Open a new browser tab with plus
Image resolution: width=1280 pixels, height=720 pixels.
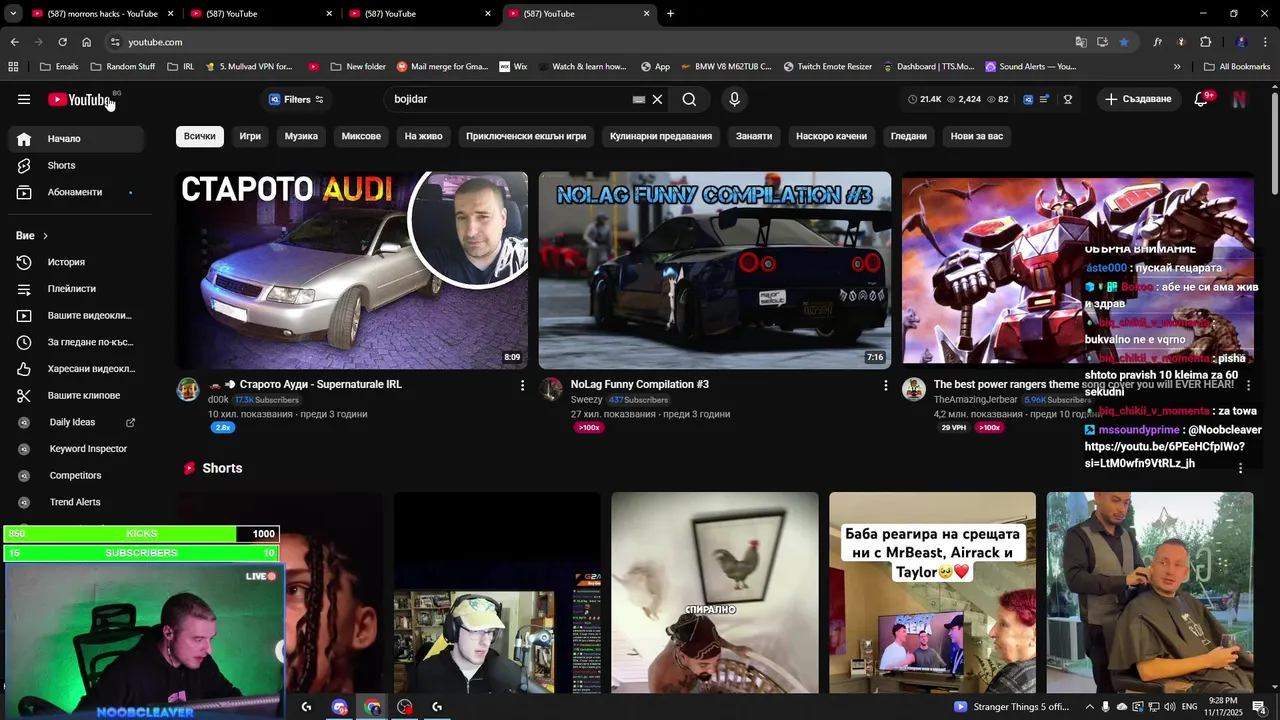tap(670, 14)
